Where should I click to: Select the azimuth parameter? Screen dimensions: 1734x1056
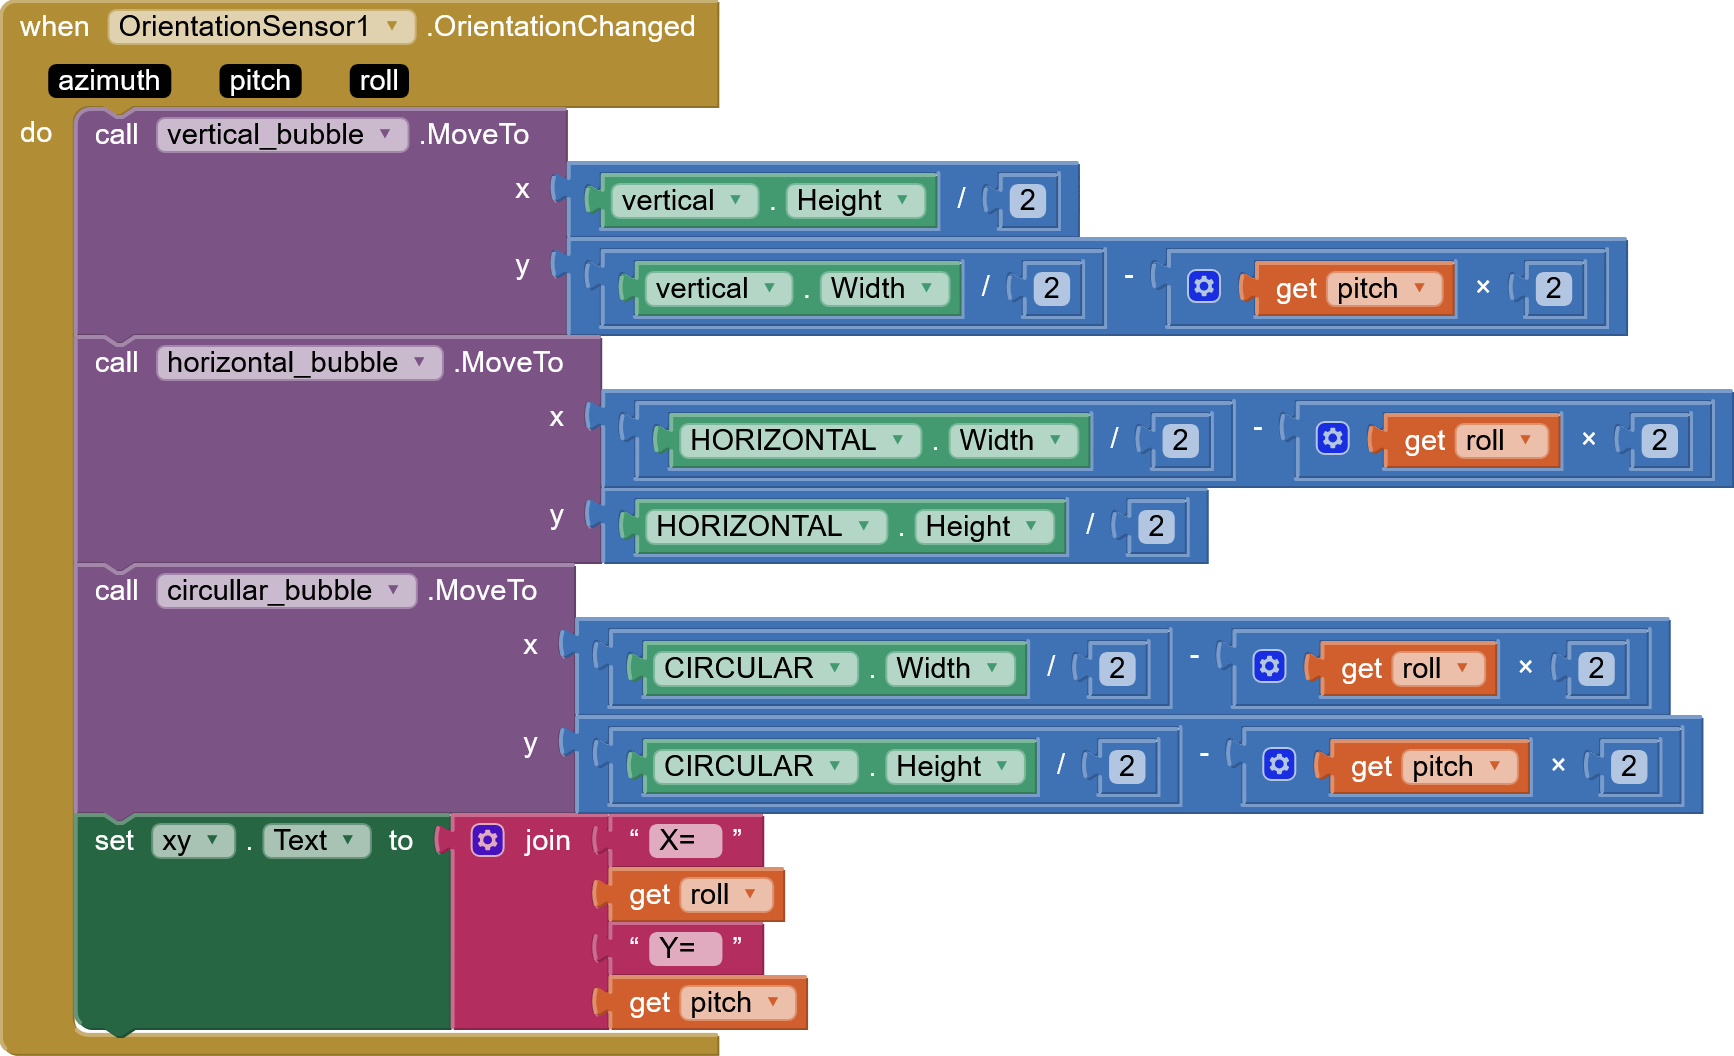coord(109,81)
